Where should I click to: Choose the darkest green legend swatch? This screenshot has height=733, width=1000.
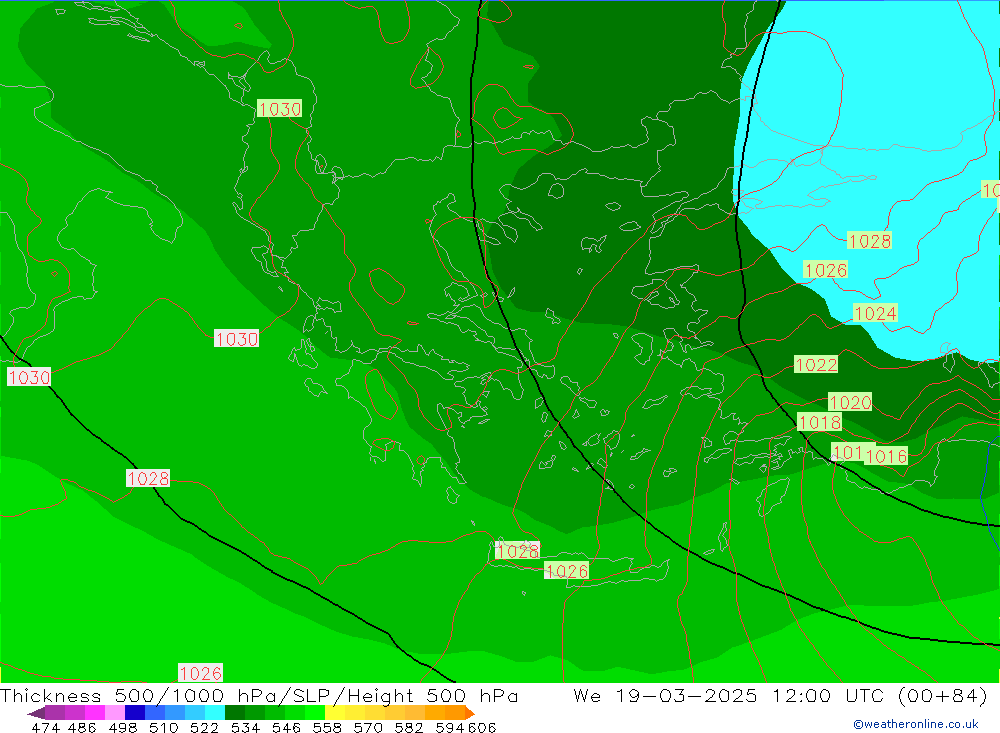pos(235,713)
